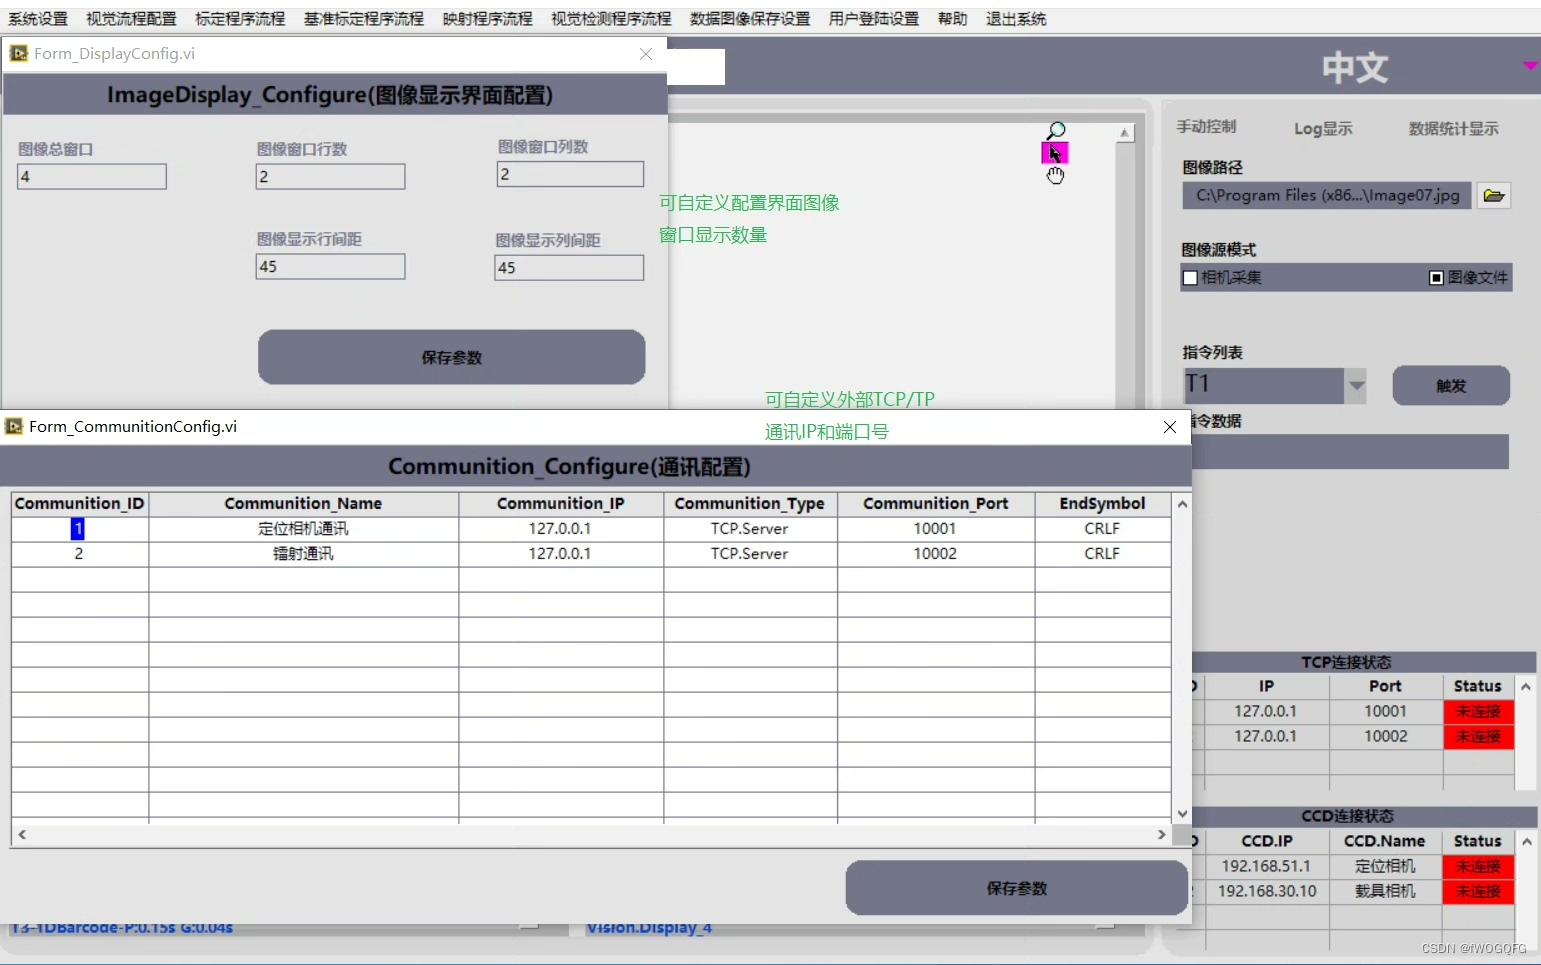Click CCD.IP cell 192.168.30.10
The width and height of the screenshot is (1541, 965).
(1266, 891)
